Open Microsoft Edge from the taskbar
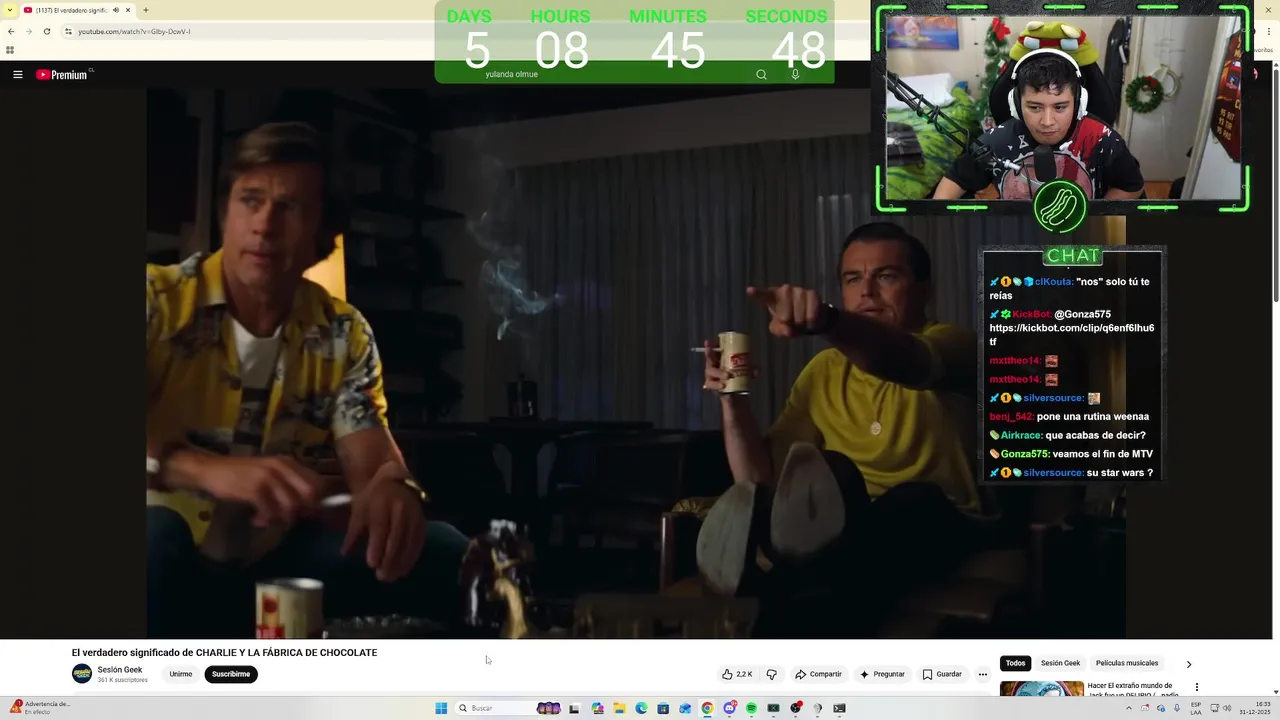The image size is (1280, 720). 641,708
